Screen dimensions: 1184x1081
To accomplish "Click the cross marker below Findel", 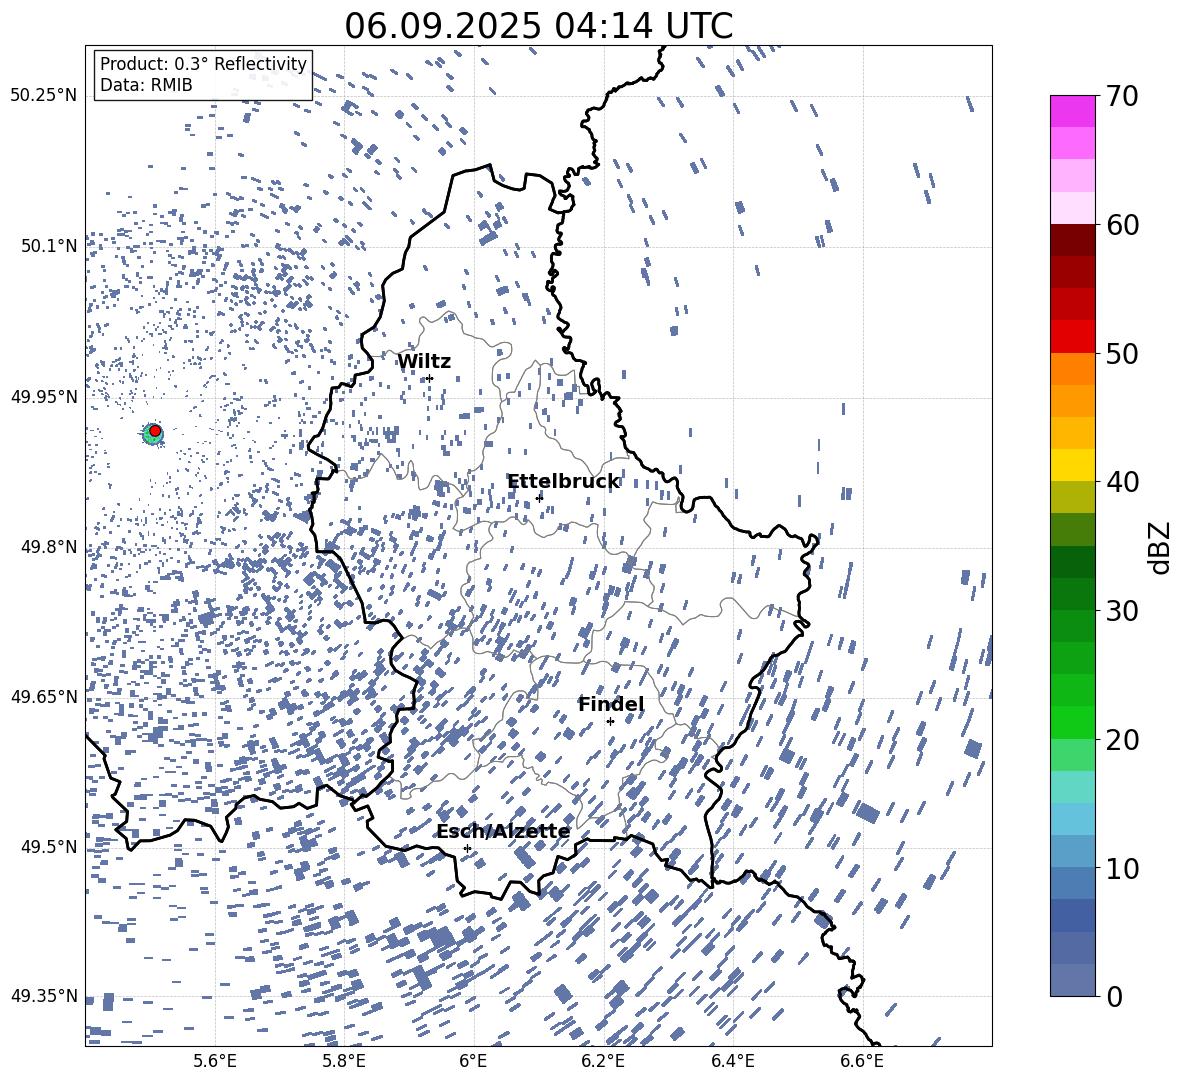I will (610, 721).
